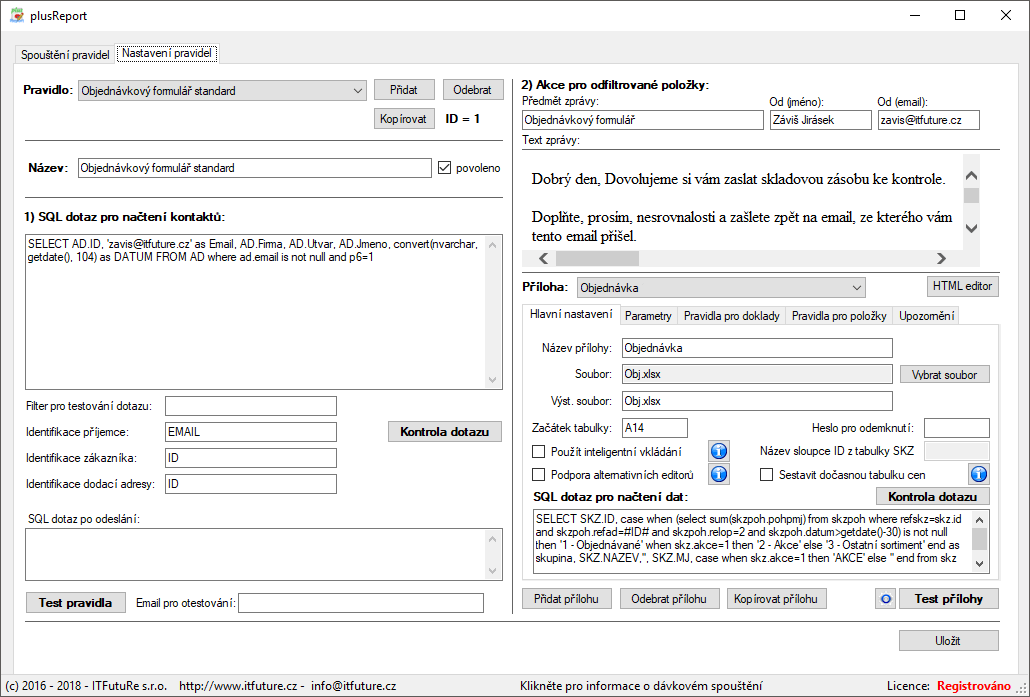The width and height of the screenshot is (1030, 697).
Task: Click message text horizontal scroll left arrow
Action: point(543,258)
